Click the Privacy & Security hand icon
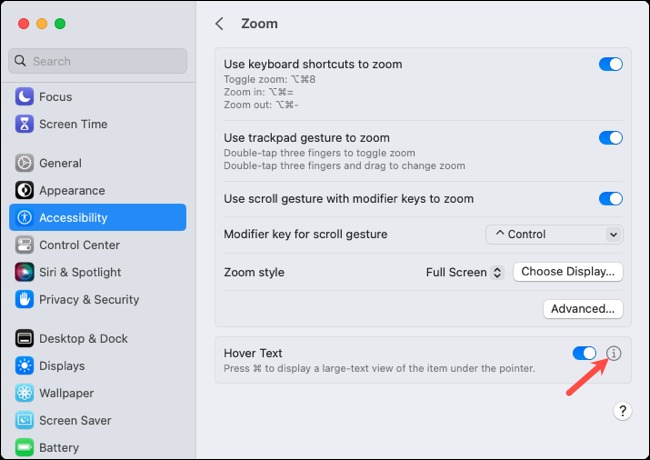The height and width of the screenshot is (460, 650). point(24,300)
